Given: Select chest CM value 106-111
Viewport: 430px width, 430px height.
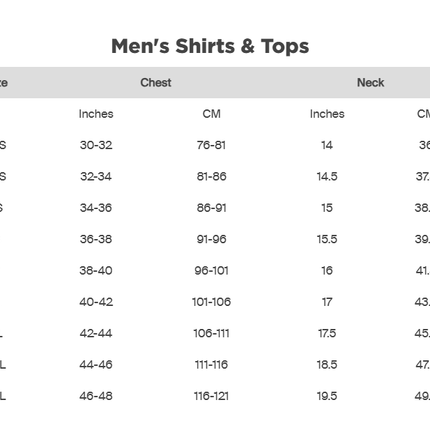Looking at the screenshot, I should pyautogui.click(x=211, y=333).
